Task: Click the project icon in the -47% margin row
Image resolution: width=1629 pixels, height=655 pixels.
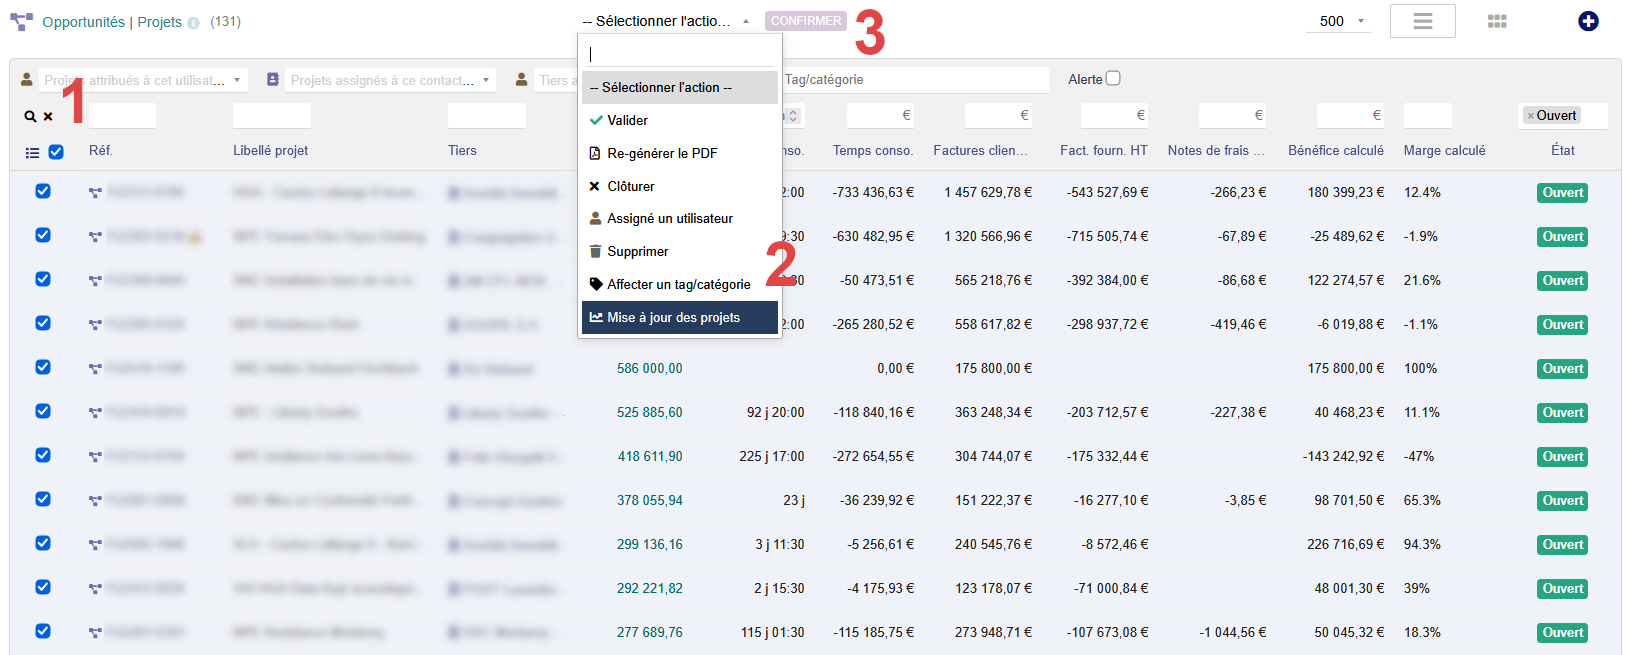Action: coord(95,457)
